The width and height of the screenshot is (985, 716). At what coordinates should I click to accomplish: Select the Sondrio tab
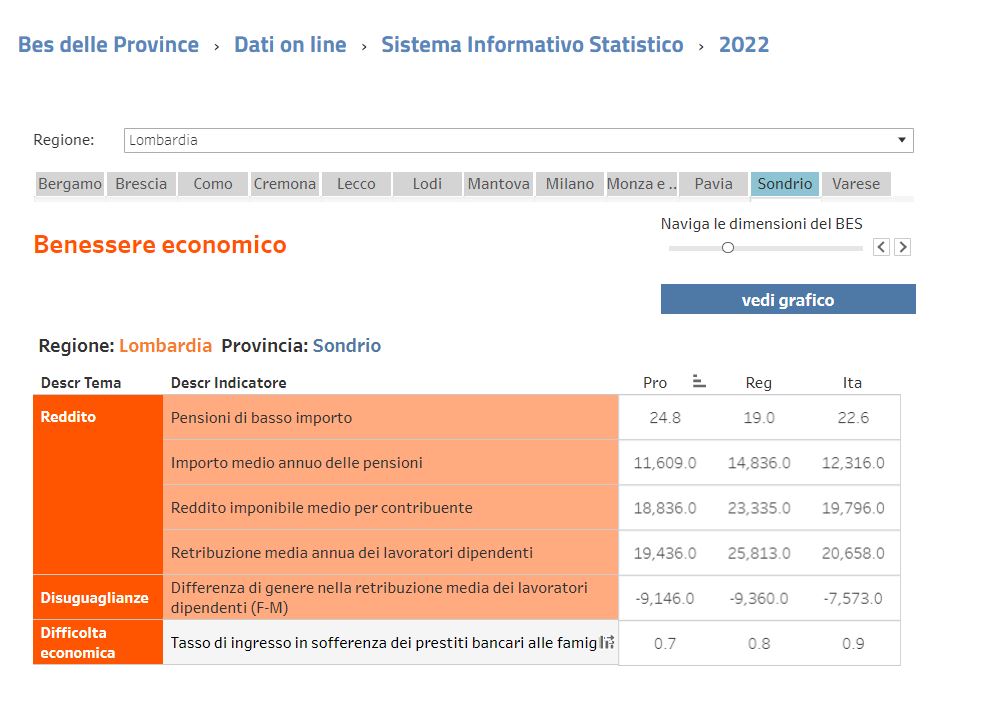pos(785,184)
